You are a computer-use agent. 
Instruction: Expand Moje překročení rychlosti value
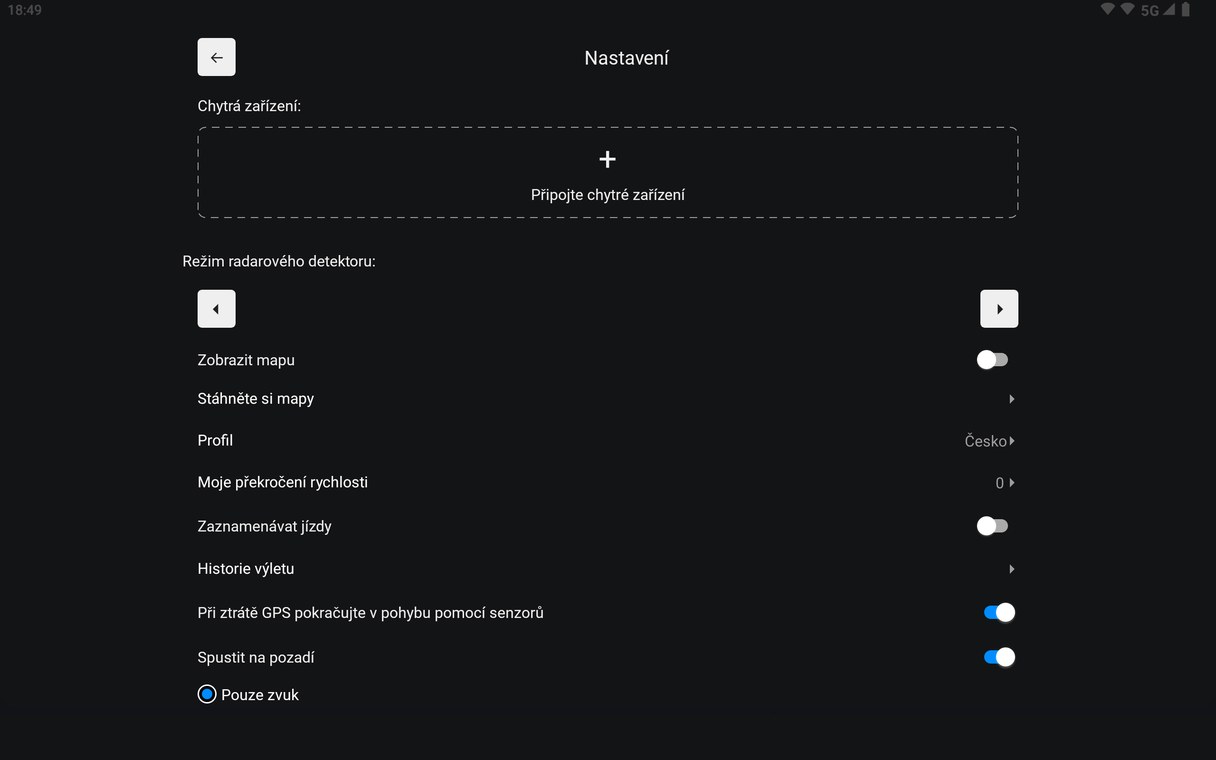pyautogui.click(x=1005, y=483)
